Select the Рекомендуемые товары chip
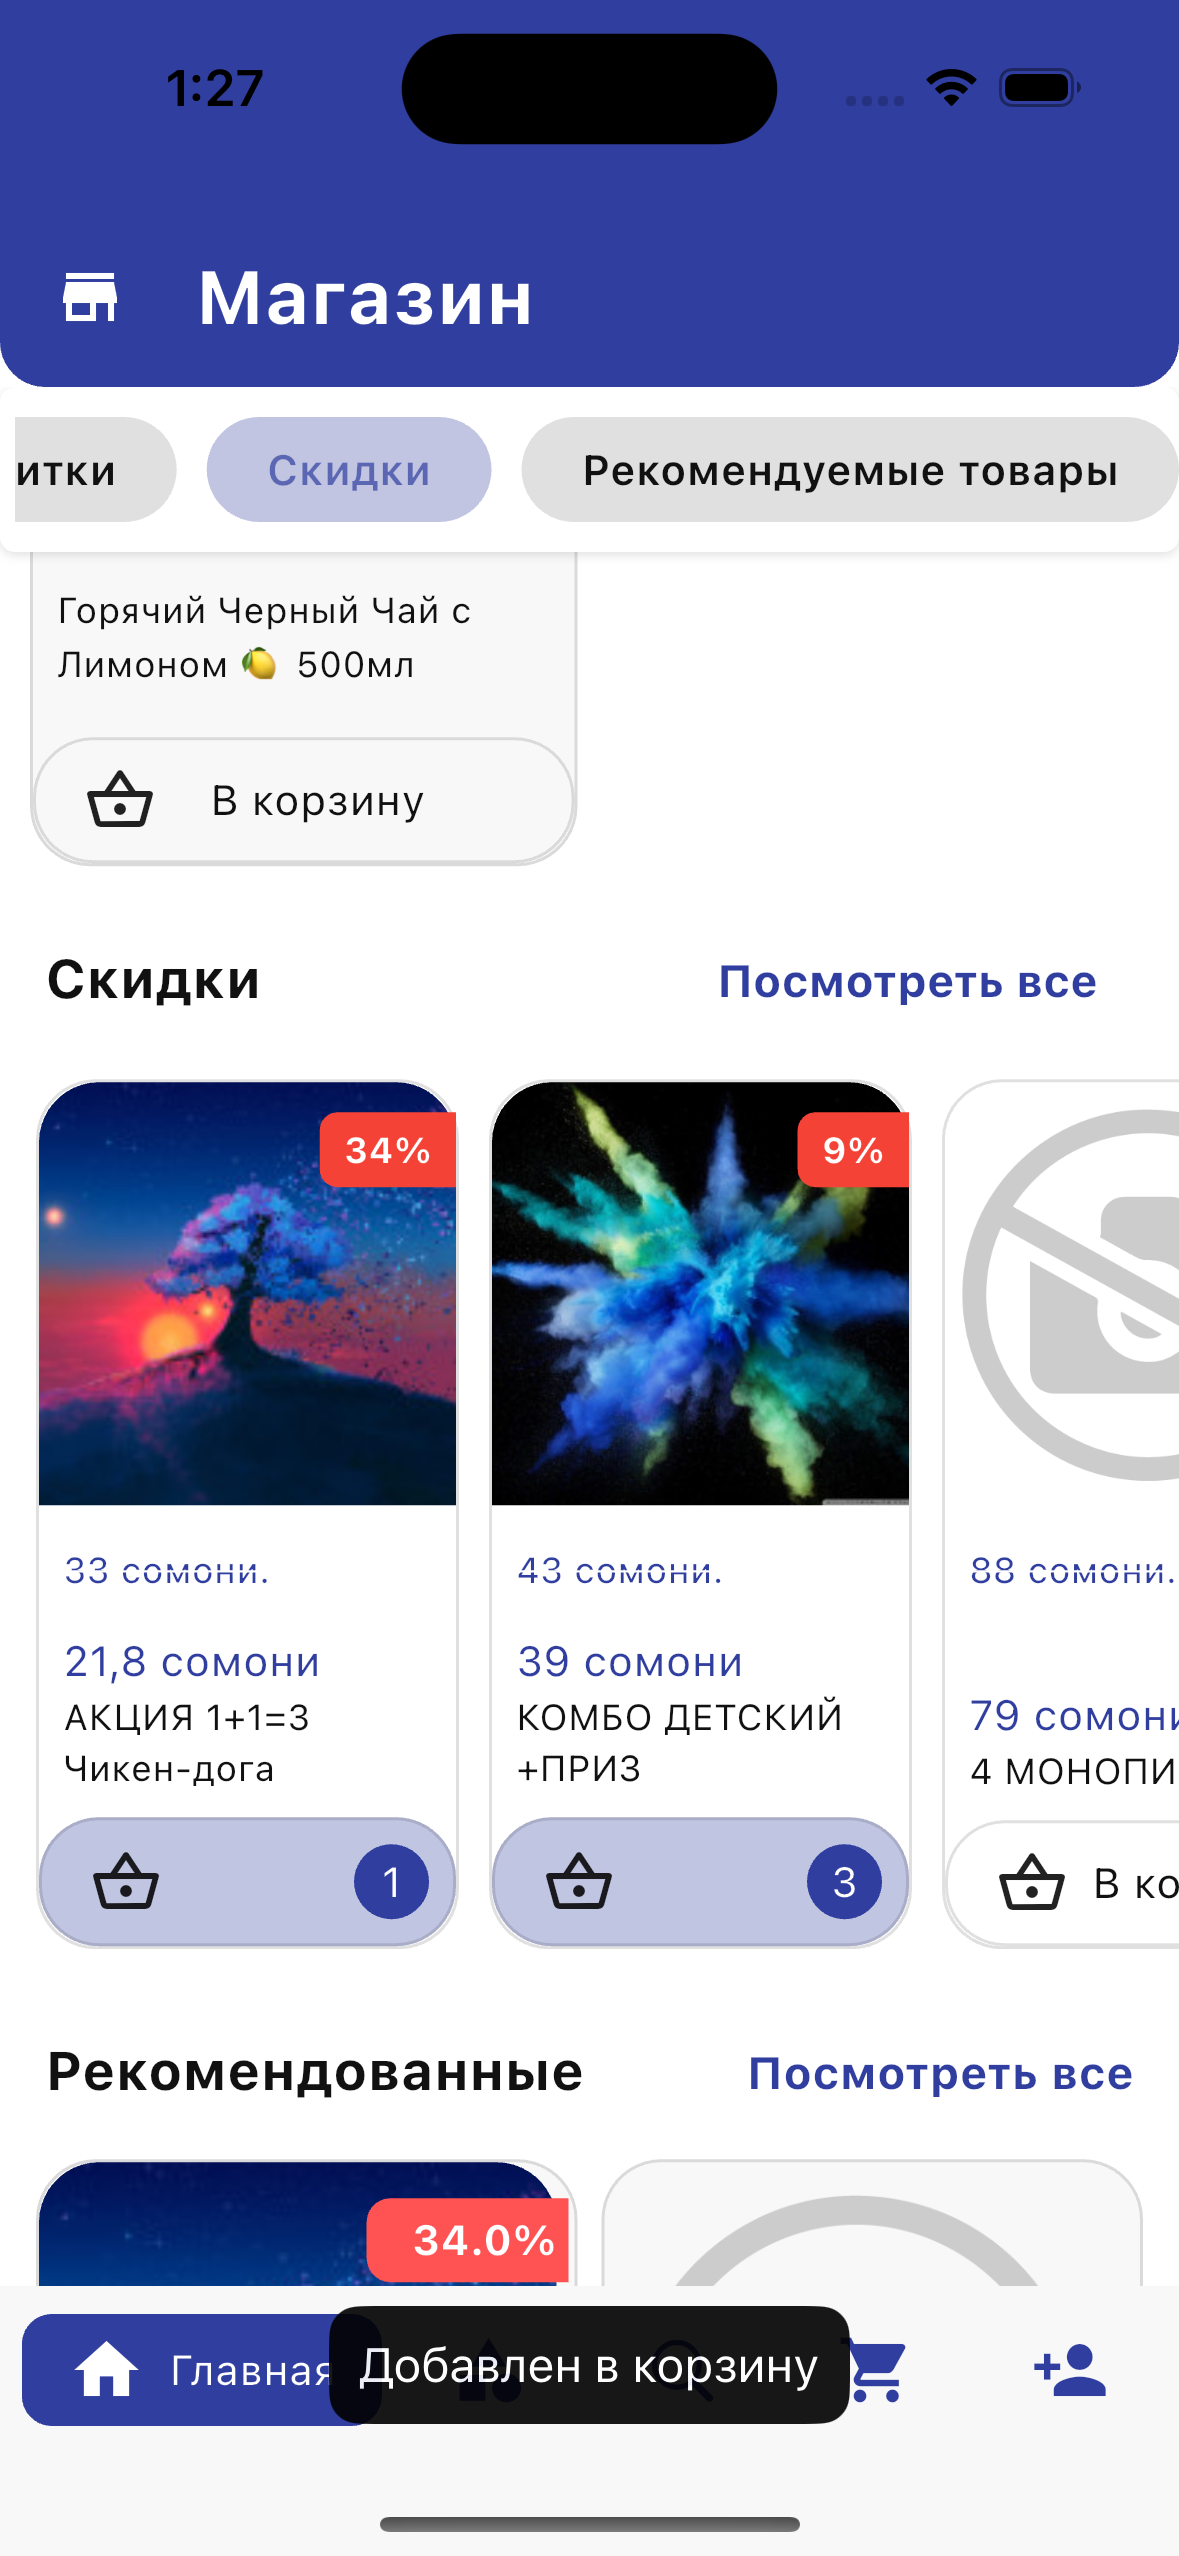 (850, 470)
